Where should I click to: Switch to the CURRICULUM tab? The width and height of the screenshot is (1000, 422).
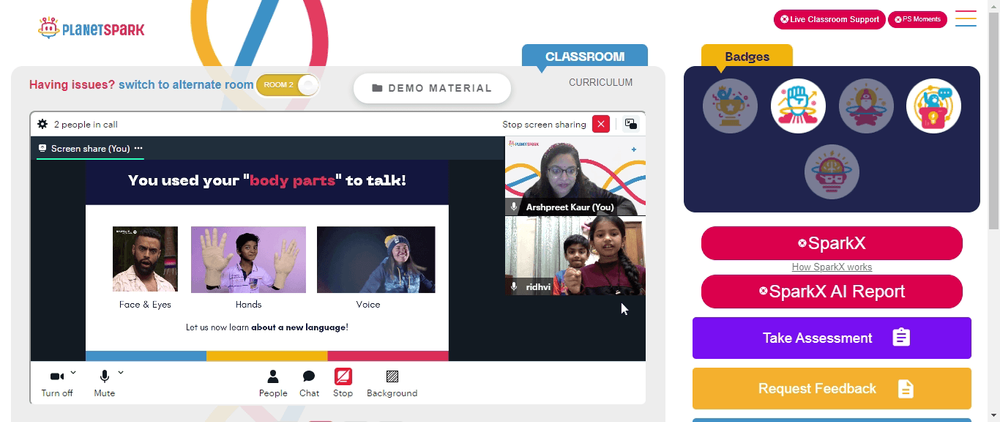pyautogui.click(x=601, y=82)
